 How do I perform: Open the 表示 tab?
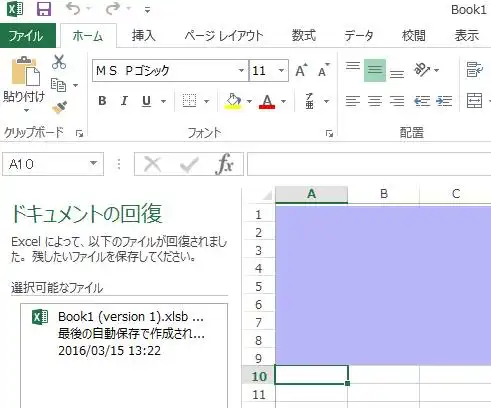coord(467,35)
